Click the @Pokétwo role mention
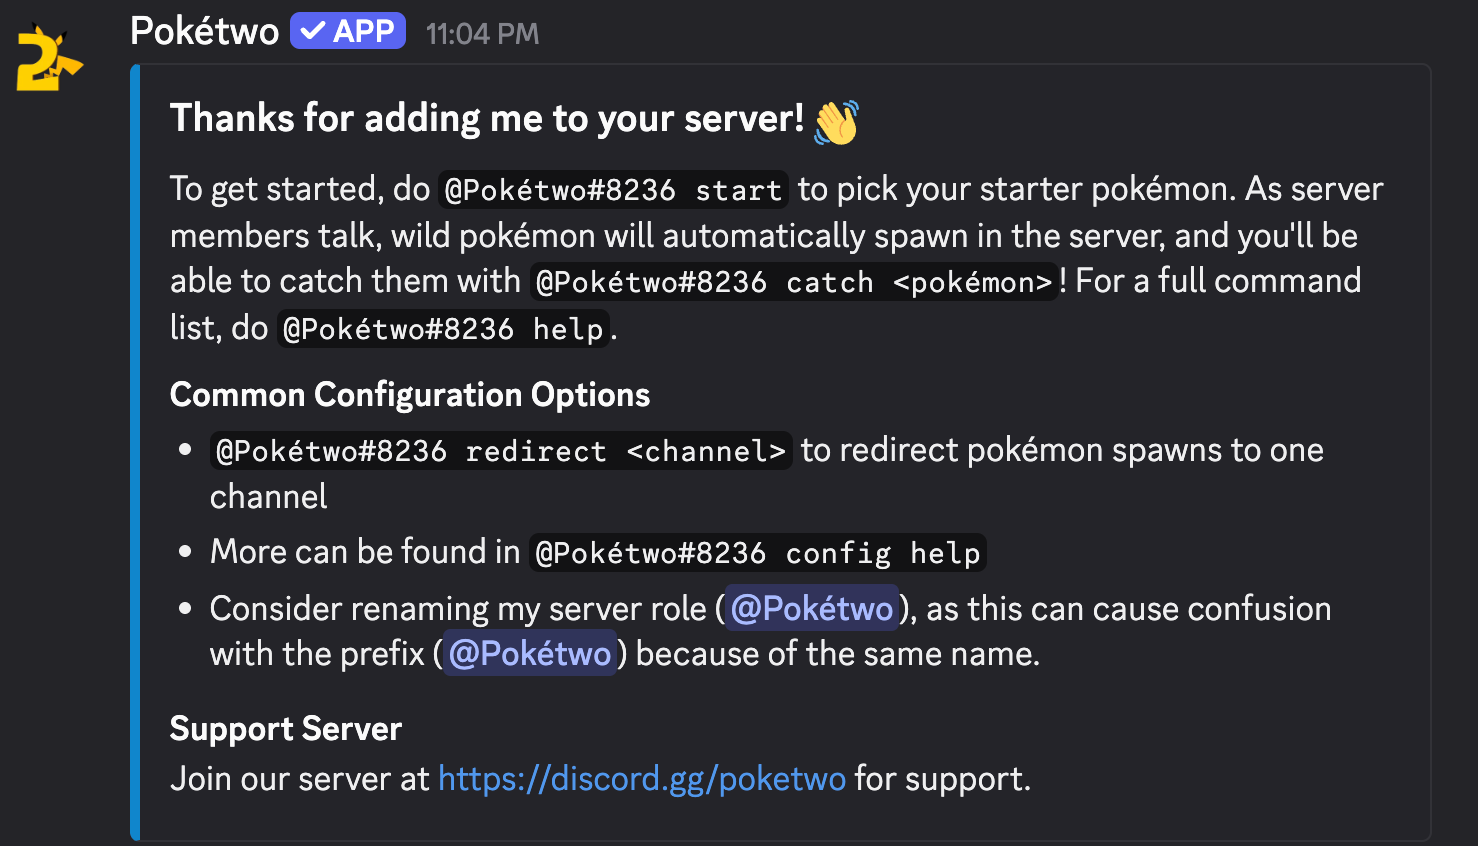 (811, 608)
